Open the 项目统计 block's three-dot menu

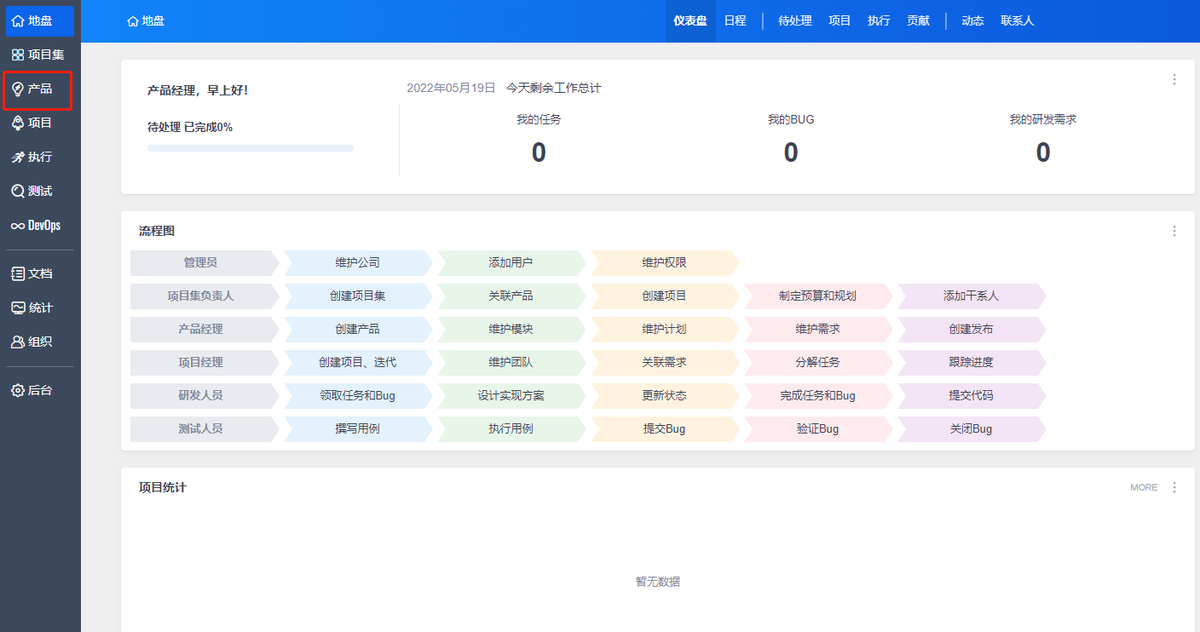point(1174,487)
